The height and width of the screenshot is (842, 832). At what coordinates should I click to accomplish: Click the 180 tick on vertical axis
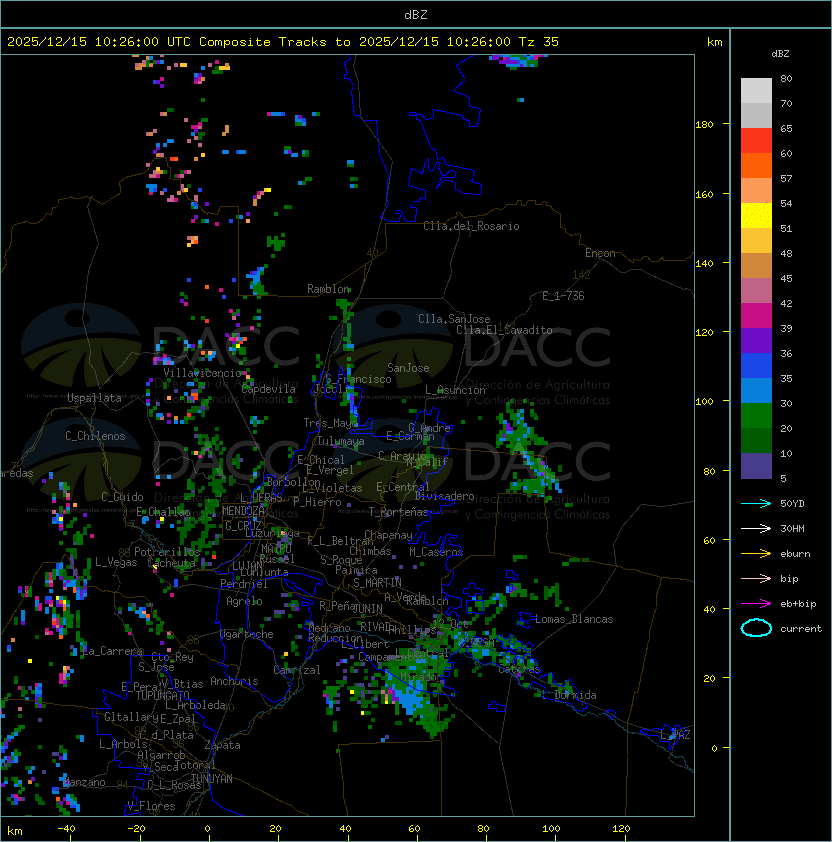coord(704,125)
